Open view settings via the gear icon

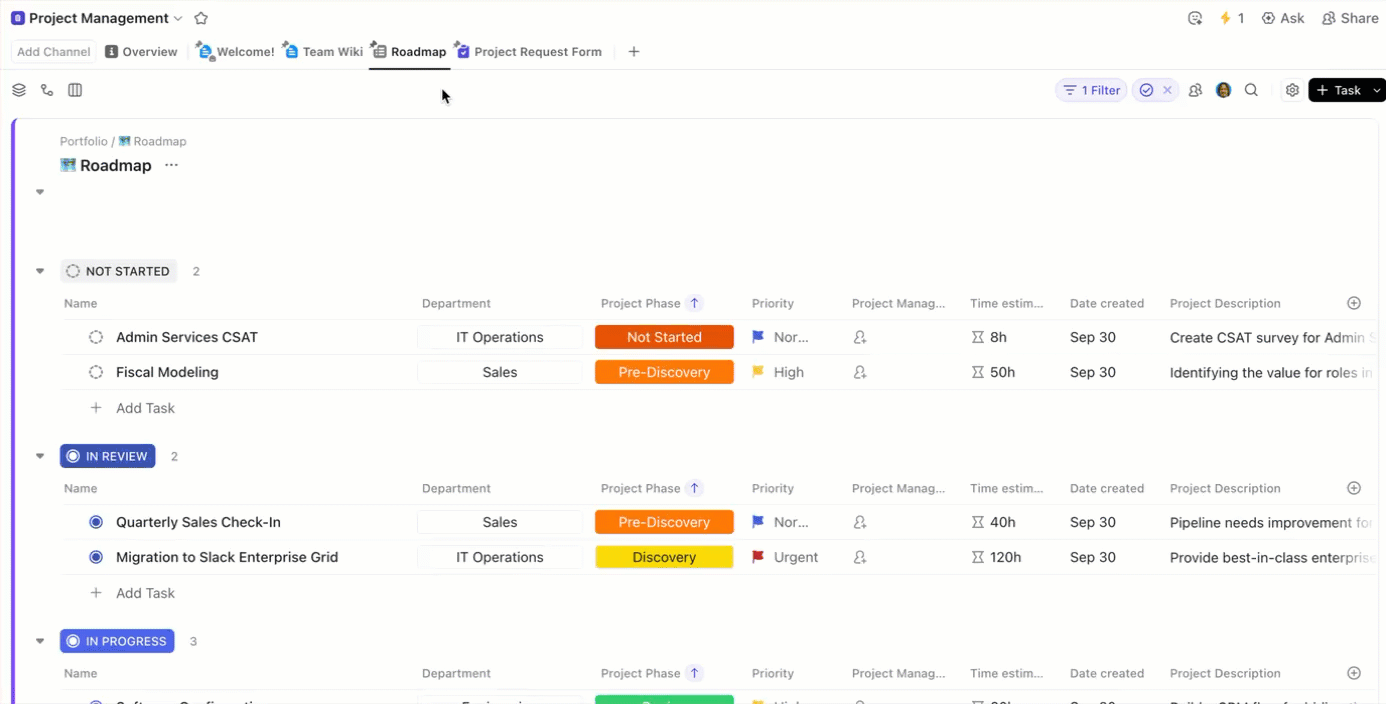click(x=1291, y=89)
